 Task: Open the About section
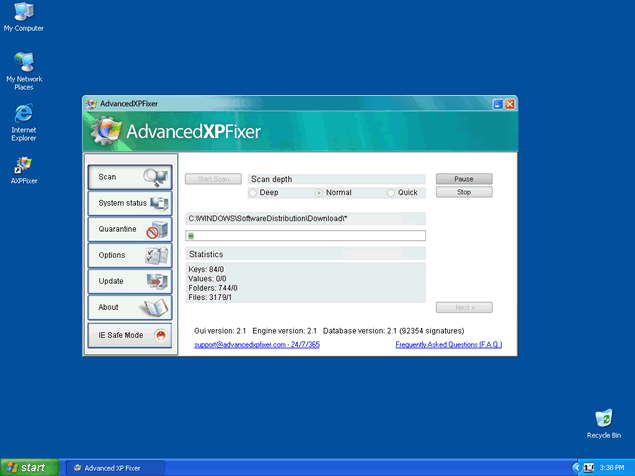(130, 307)
